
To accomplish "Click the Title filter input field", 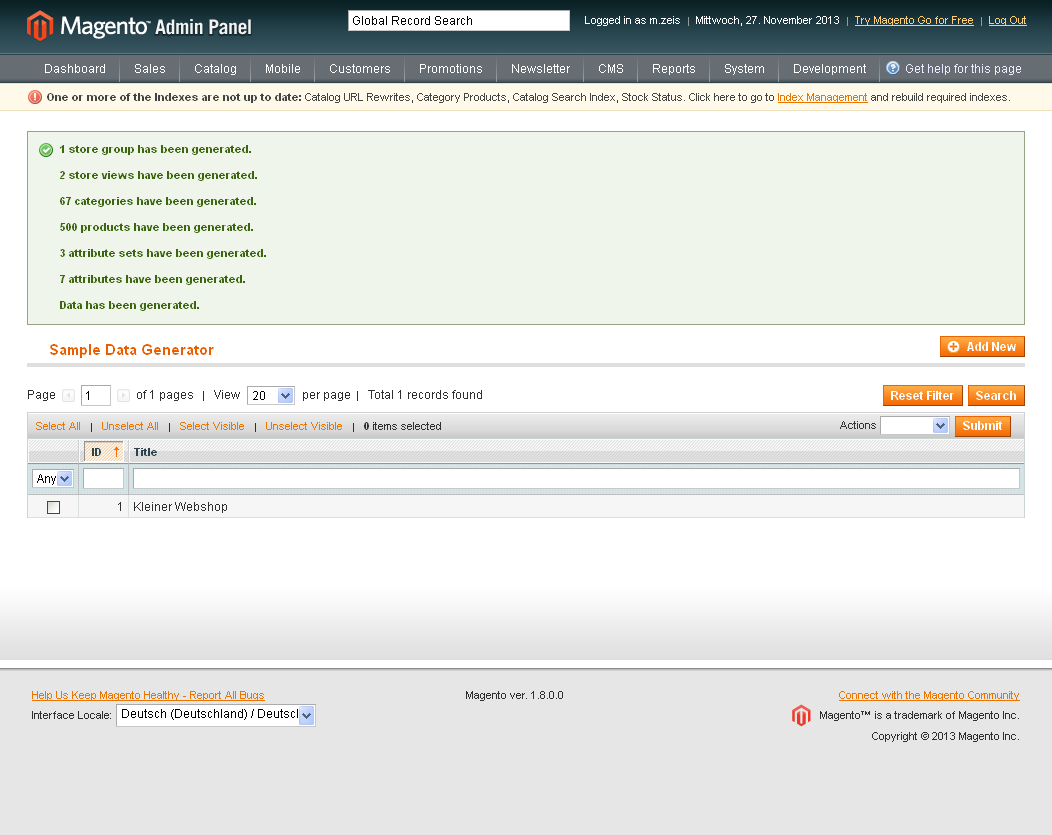I will point(576,478).
